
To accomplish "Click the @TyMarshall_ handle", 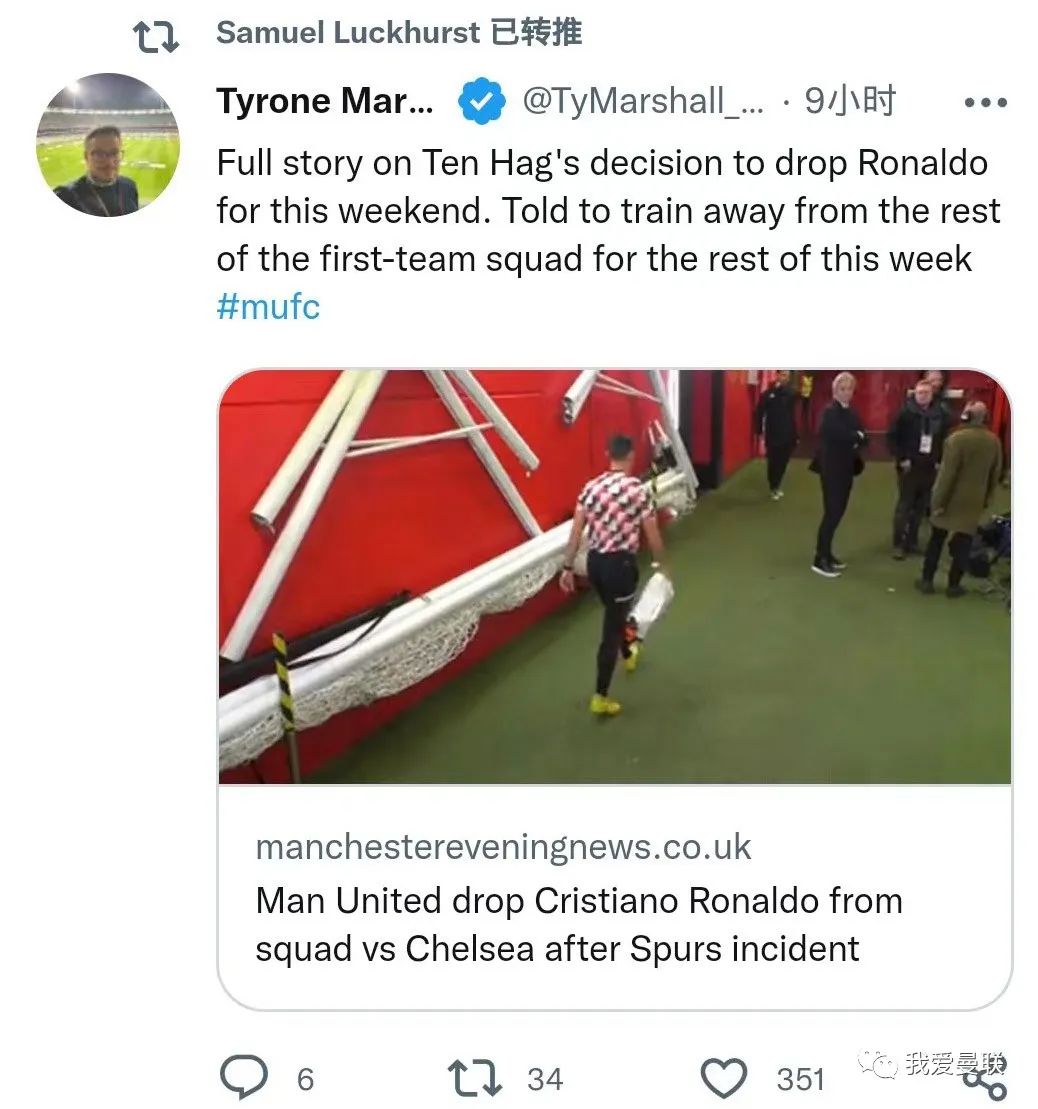I will click(x=643, y=101).
